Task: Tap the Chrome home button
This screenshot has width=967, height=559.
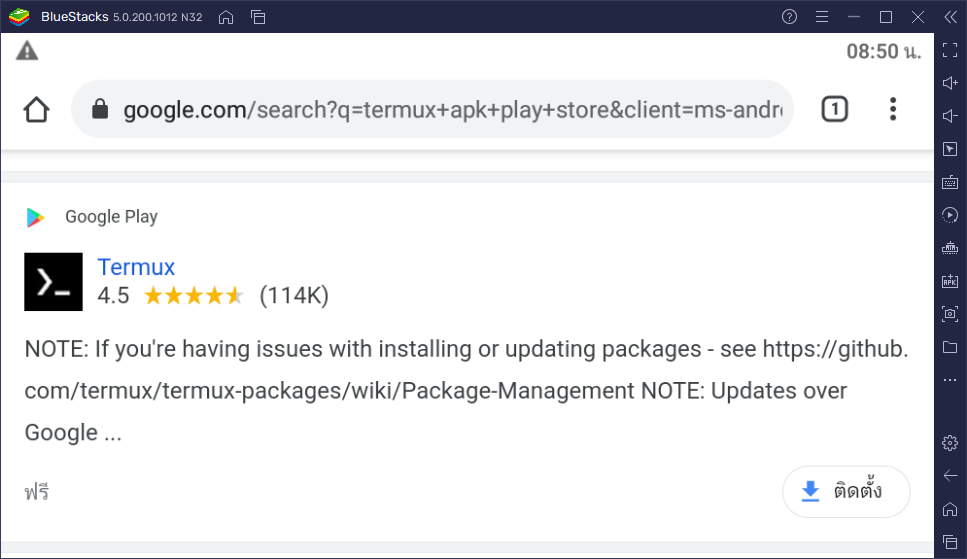Action: (36, 110)
